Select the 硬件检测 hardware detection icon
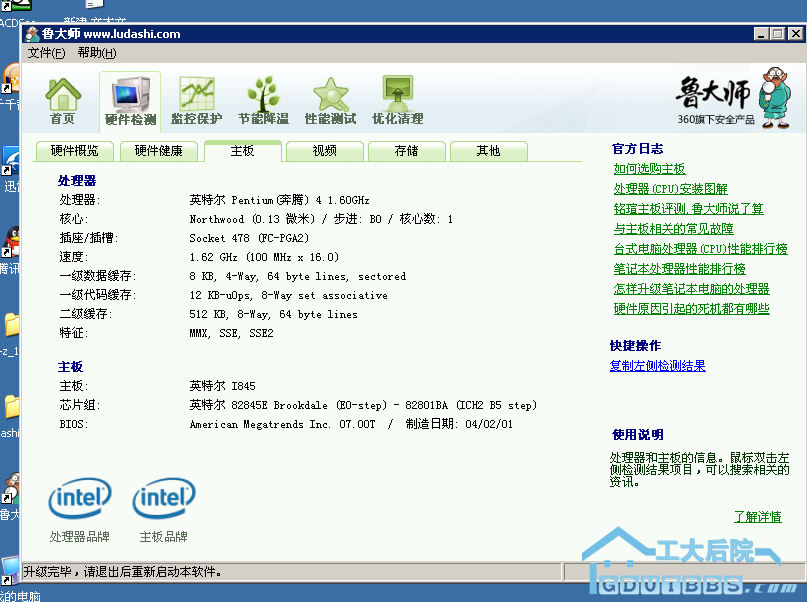Screen dimensions: 807x602 pyautogui.click(x=130, y=101)
